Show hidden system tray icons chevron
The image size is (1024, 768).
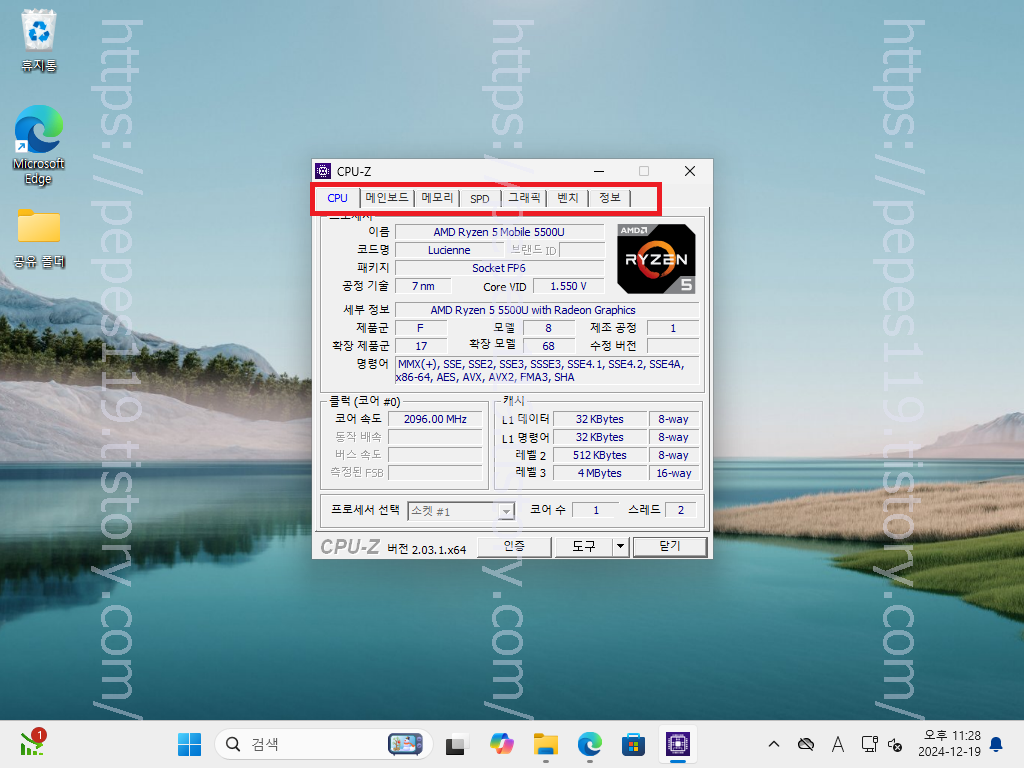pyautogui.click(x=774, y=744)
